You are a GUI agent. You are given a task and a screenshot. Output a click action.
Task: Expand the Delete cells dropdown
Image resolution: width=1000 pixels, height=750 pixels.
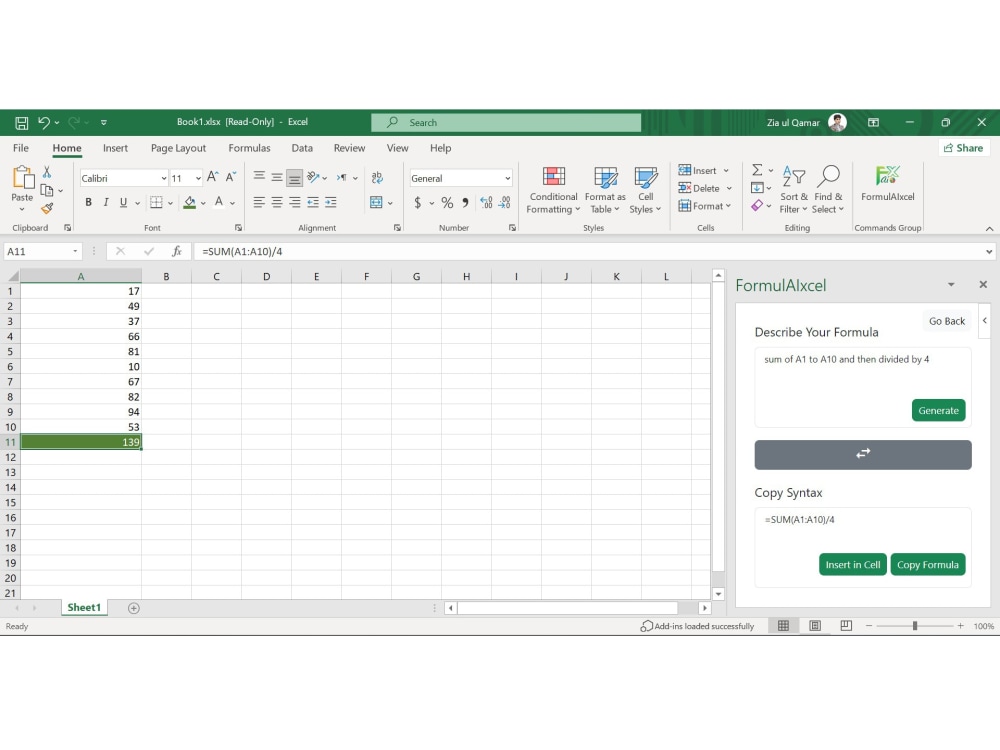click(728, 188)
